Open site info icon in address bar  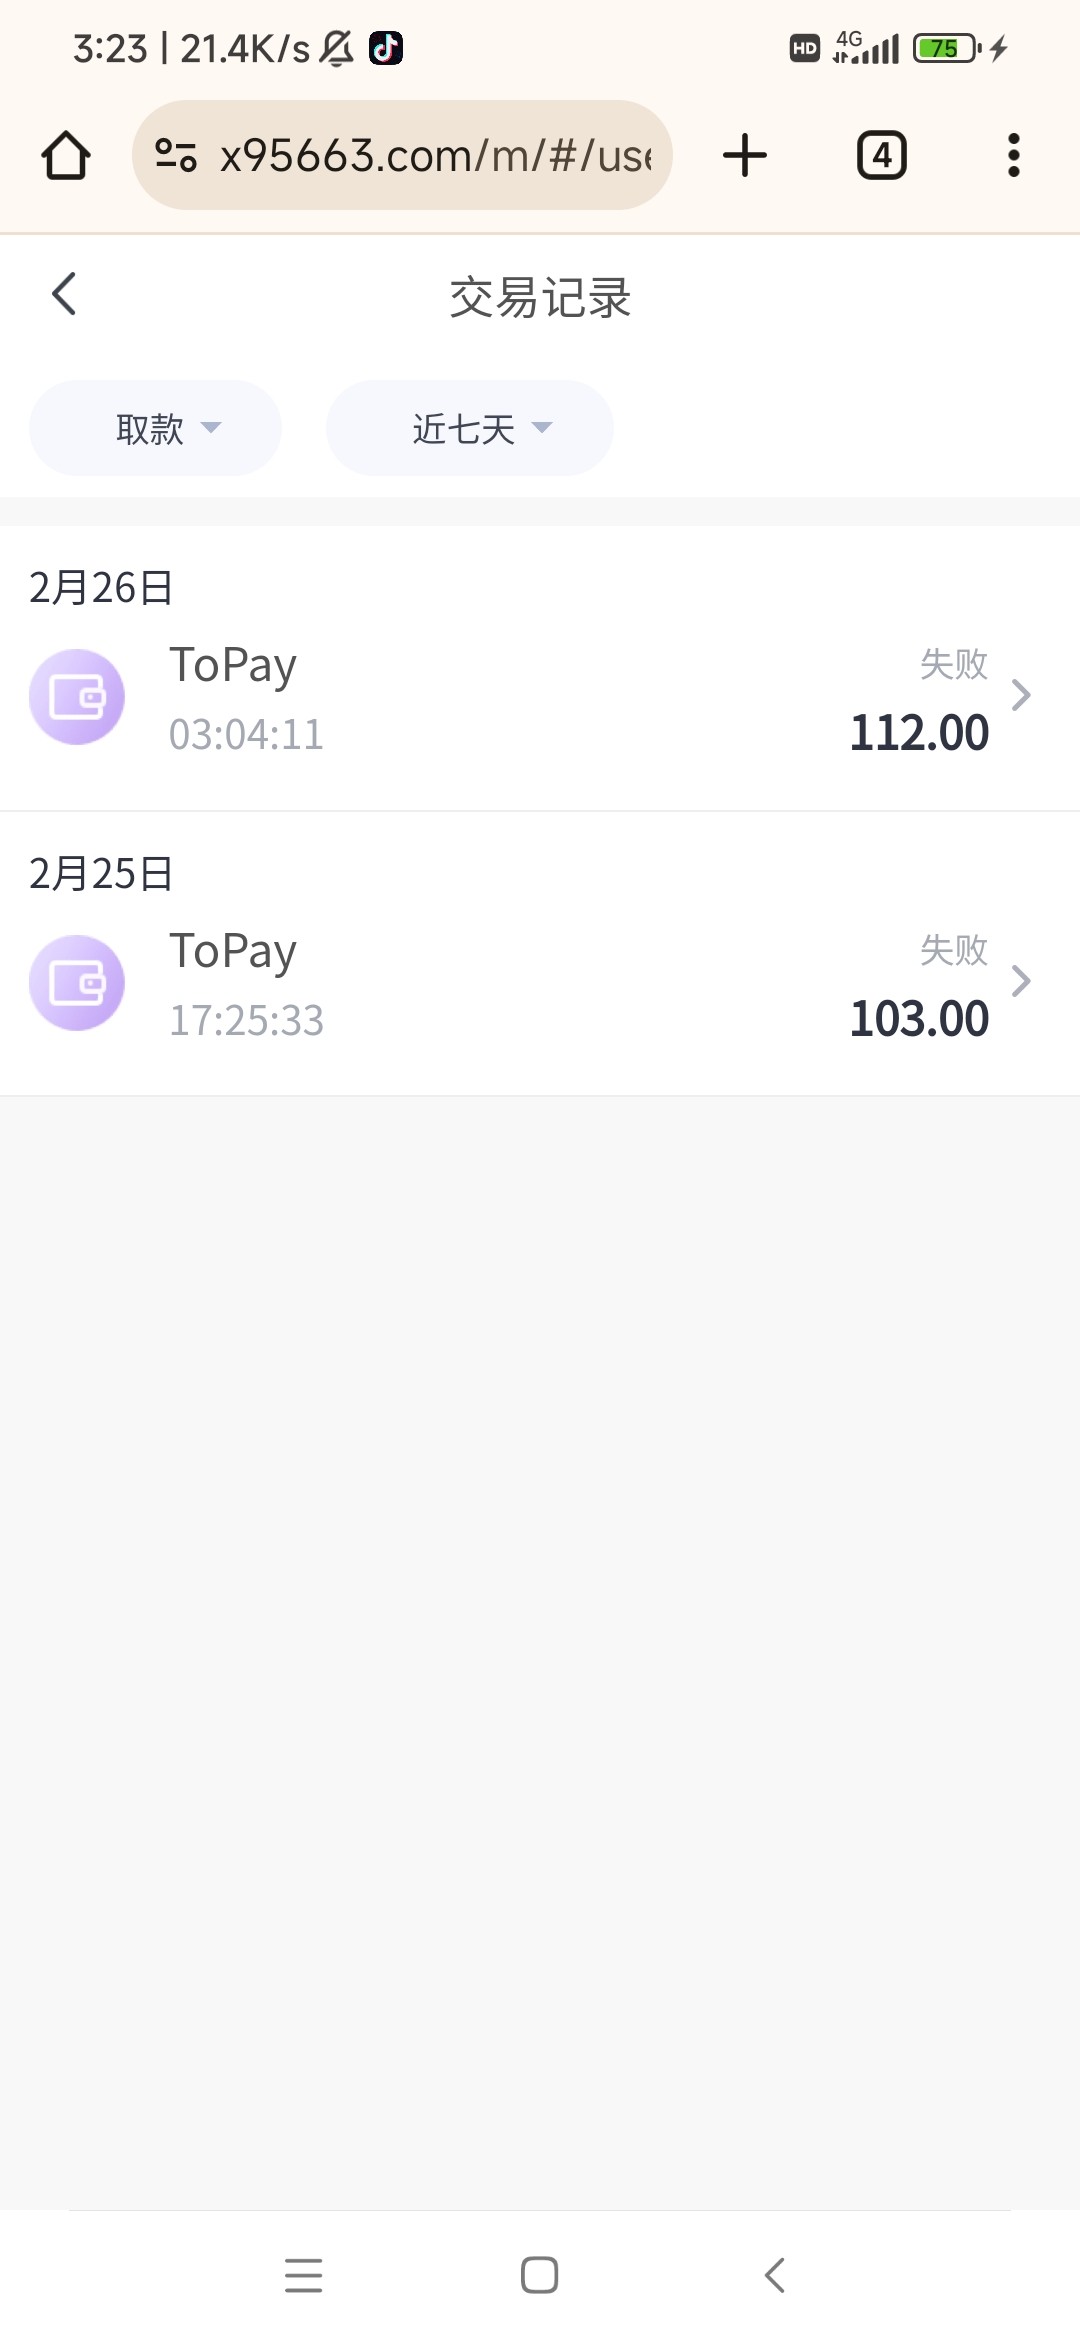pos(176,155)
